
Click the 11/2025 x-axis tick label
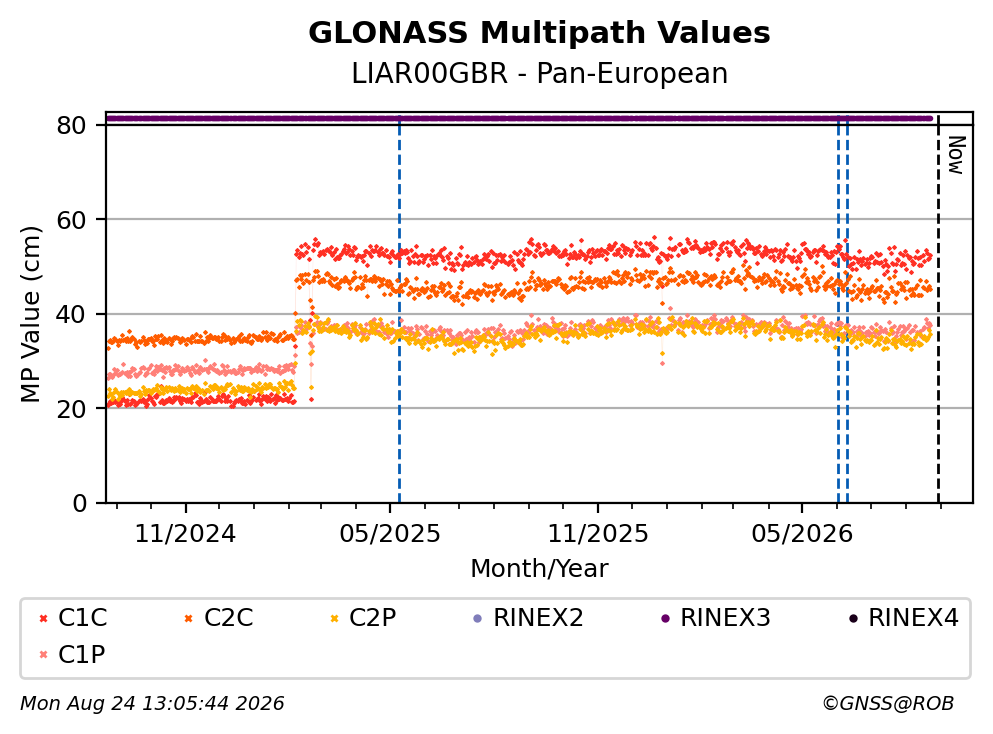point(598,534)
